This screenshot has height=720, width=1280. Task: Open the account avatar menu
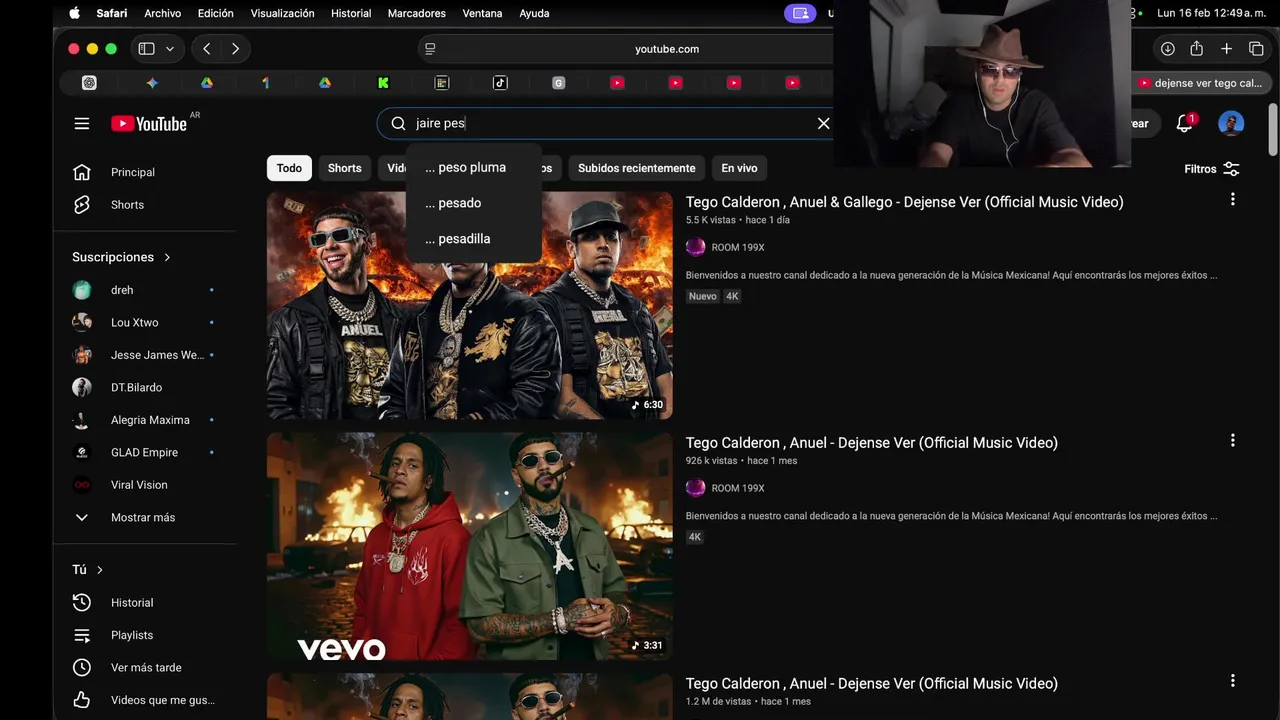coord(1231,123)
